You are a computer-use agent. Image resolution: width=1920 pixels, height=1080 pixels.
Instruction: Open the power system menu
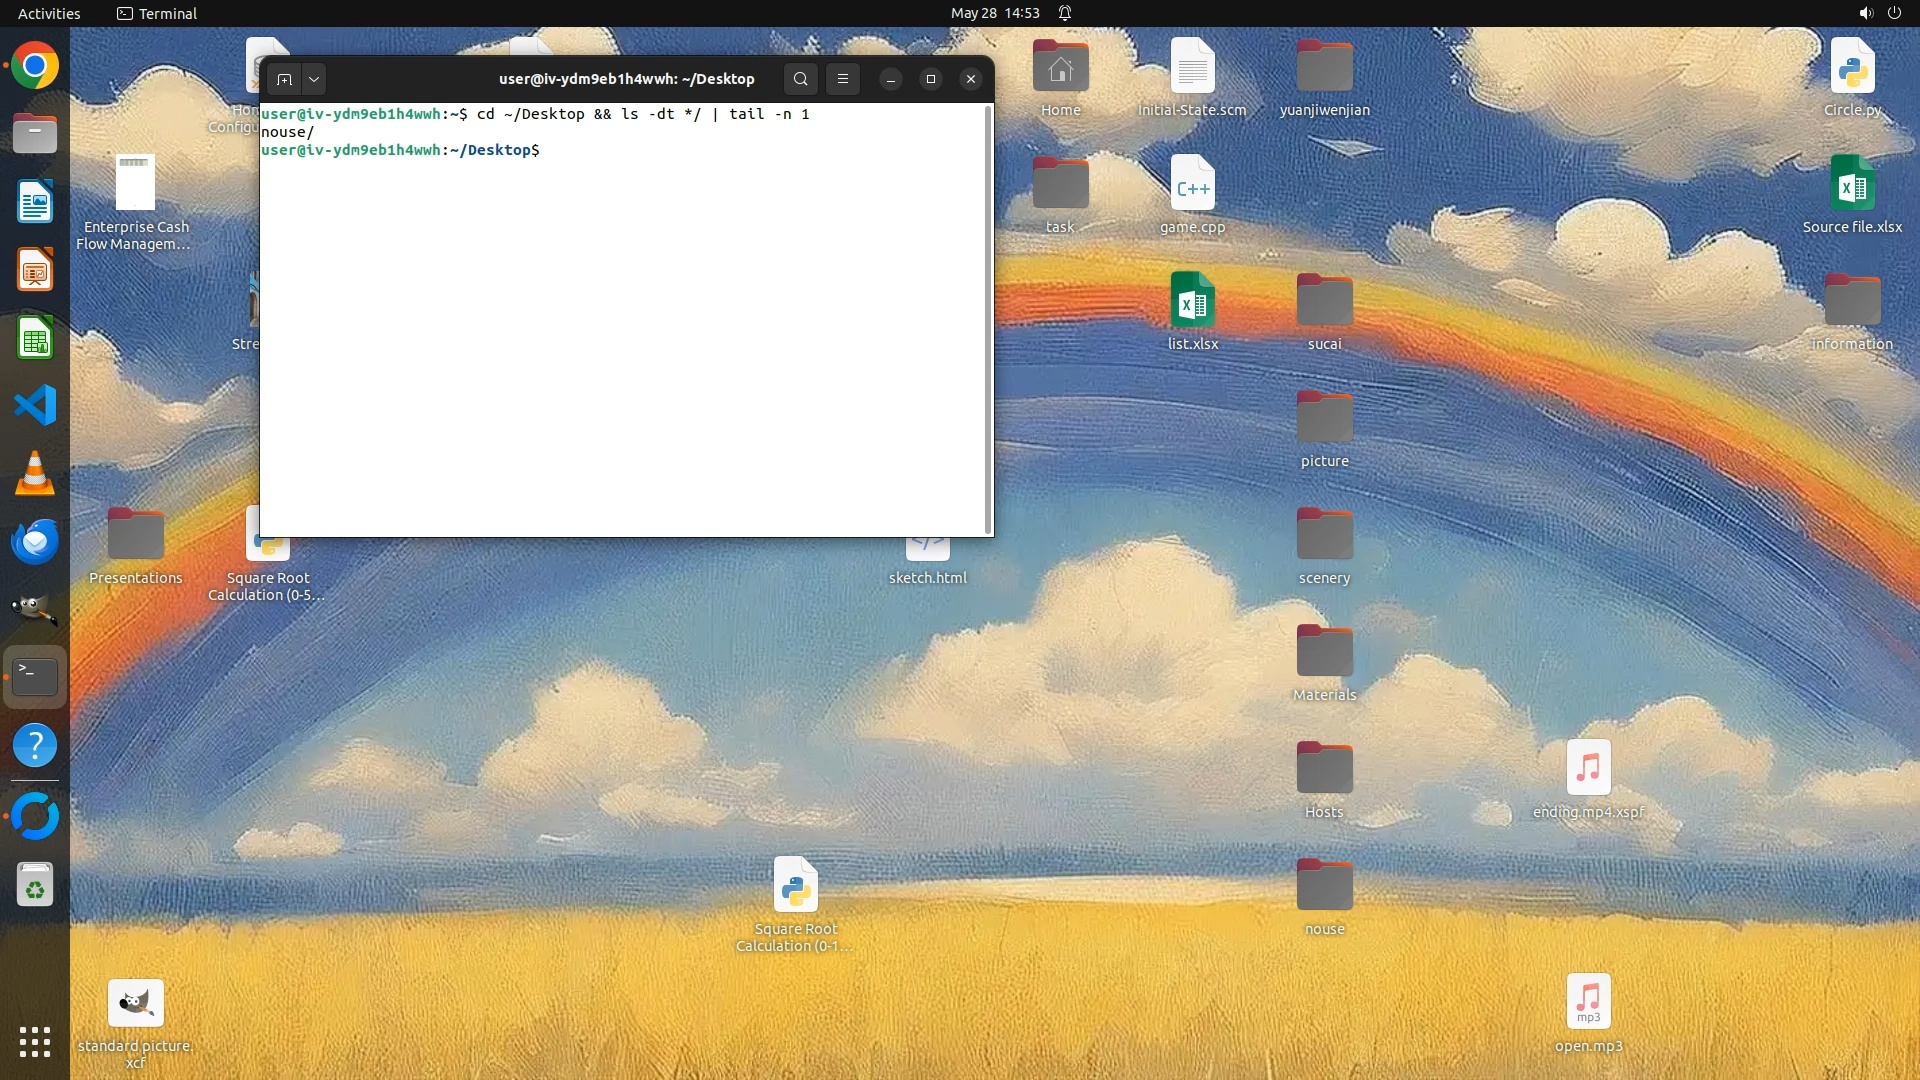[x=1894, y=13]
